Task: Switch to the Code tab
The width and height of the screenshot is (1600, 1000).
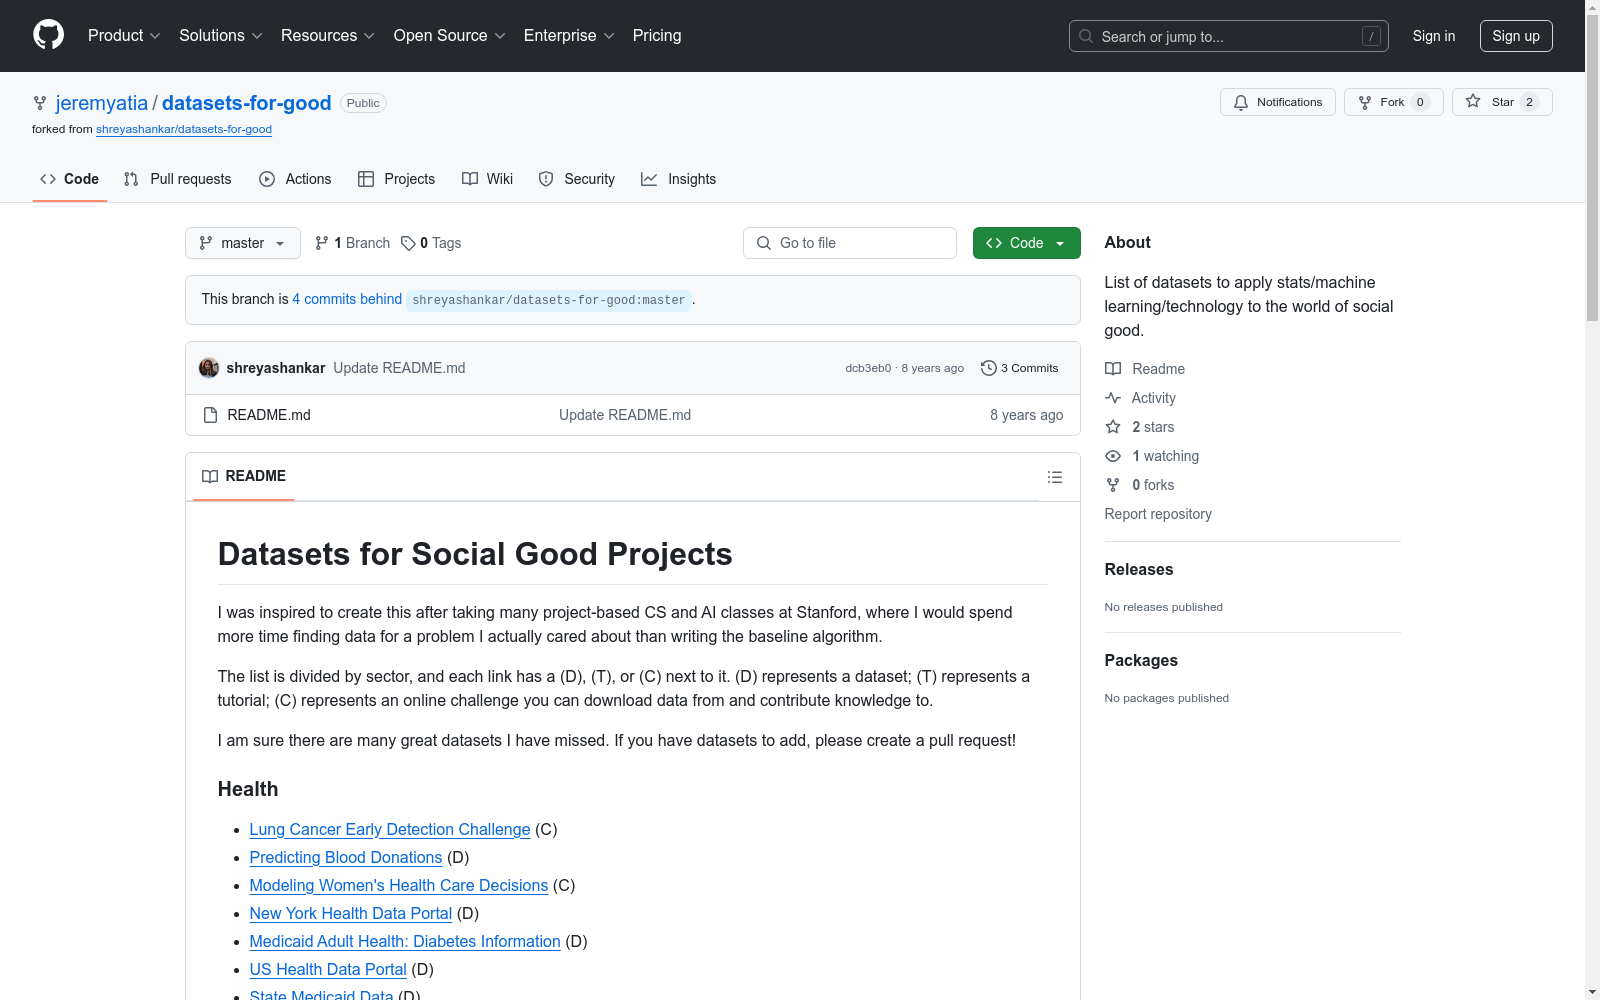Action: click(70, 179)
